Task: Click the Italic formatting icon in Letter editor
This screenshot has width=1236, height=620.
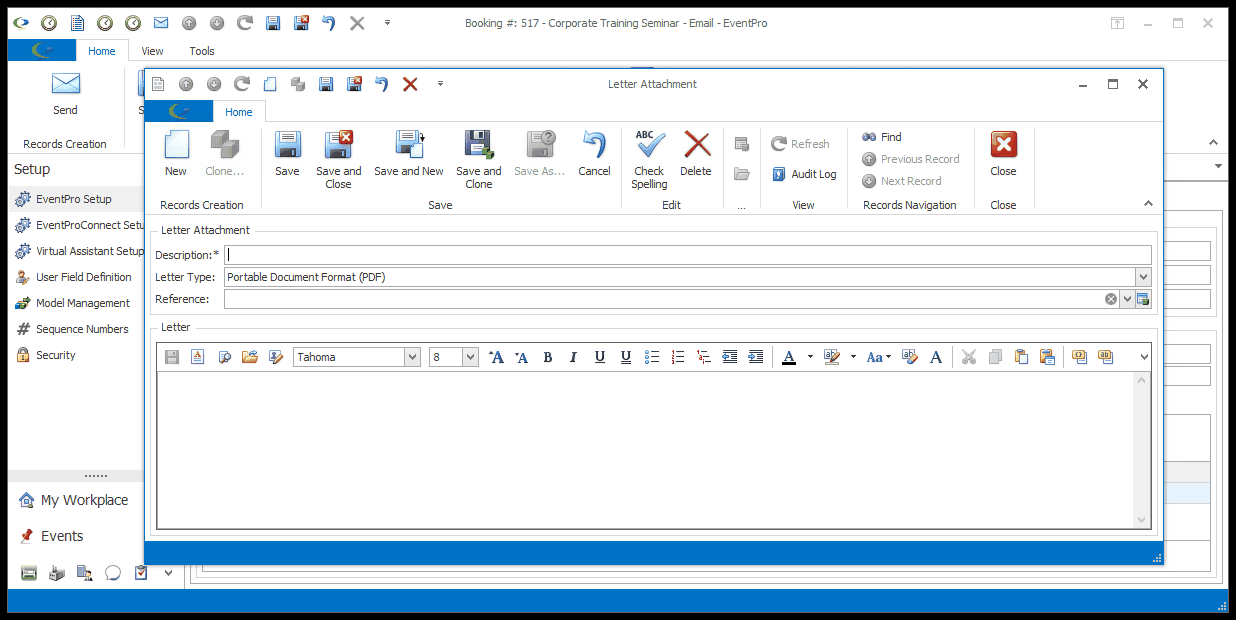Action: [x=574, y=357]
